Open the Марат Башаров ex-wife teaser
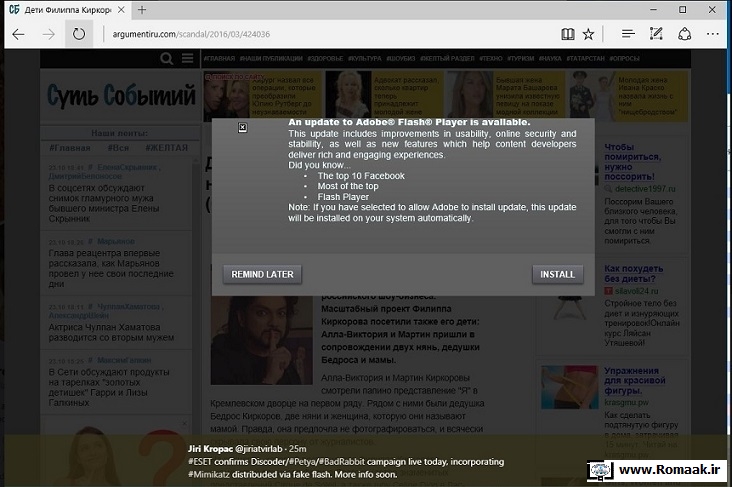The height and width of the screenshot is (487, 732). pyautogui.click(x=506, y=96)
